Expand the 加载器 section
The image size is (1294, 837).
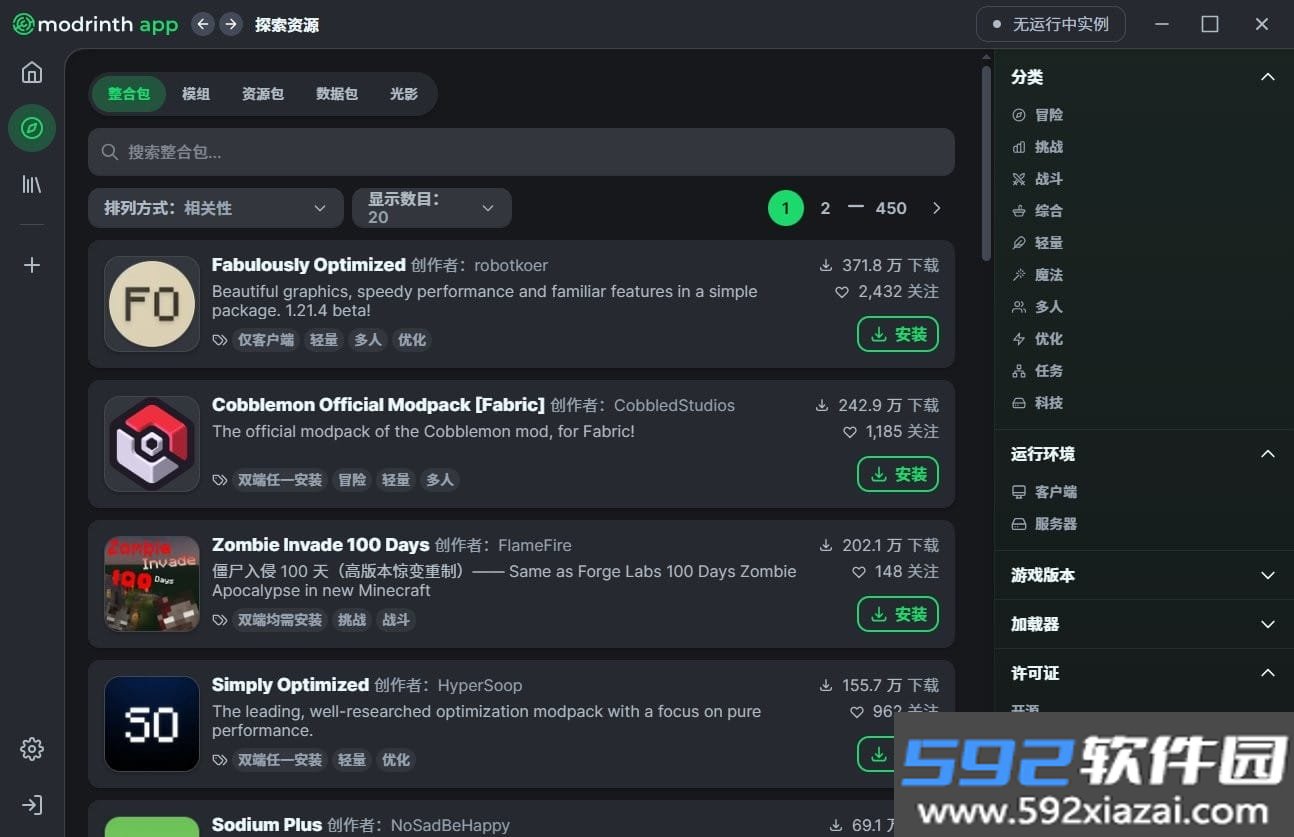(1268, 624)
